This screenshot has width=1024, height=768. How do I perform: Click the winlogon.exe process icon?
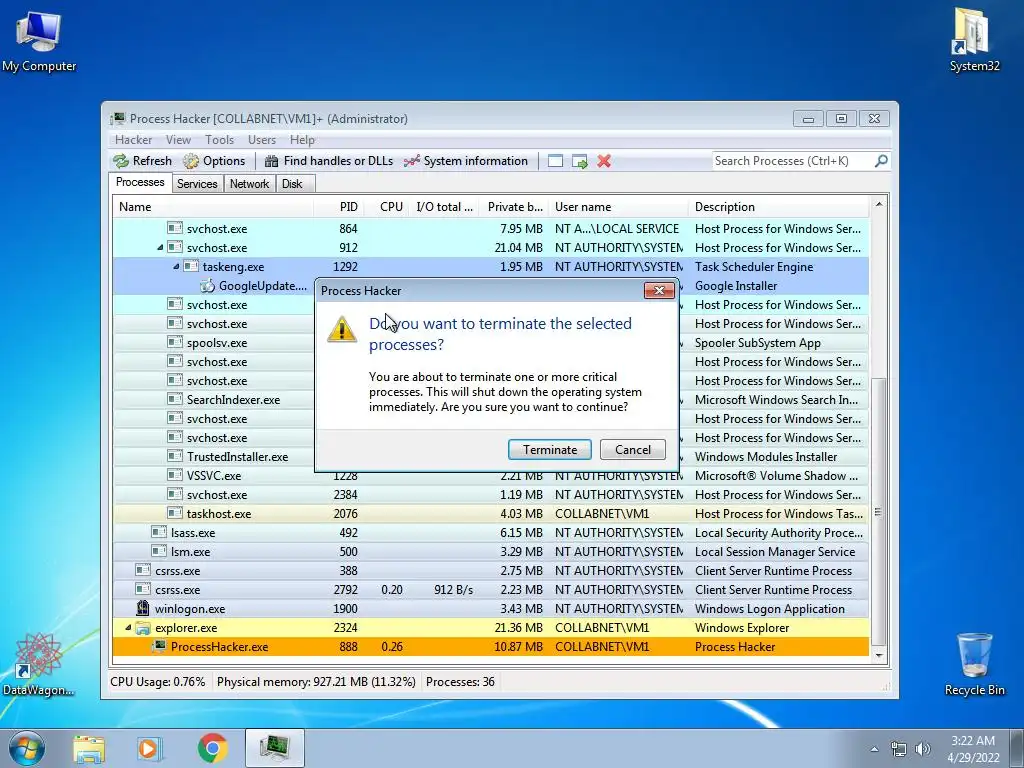[x=142, y=608]
